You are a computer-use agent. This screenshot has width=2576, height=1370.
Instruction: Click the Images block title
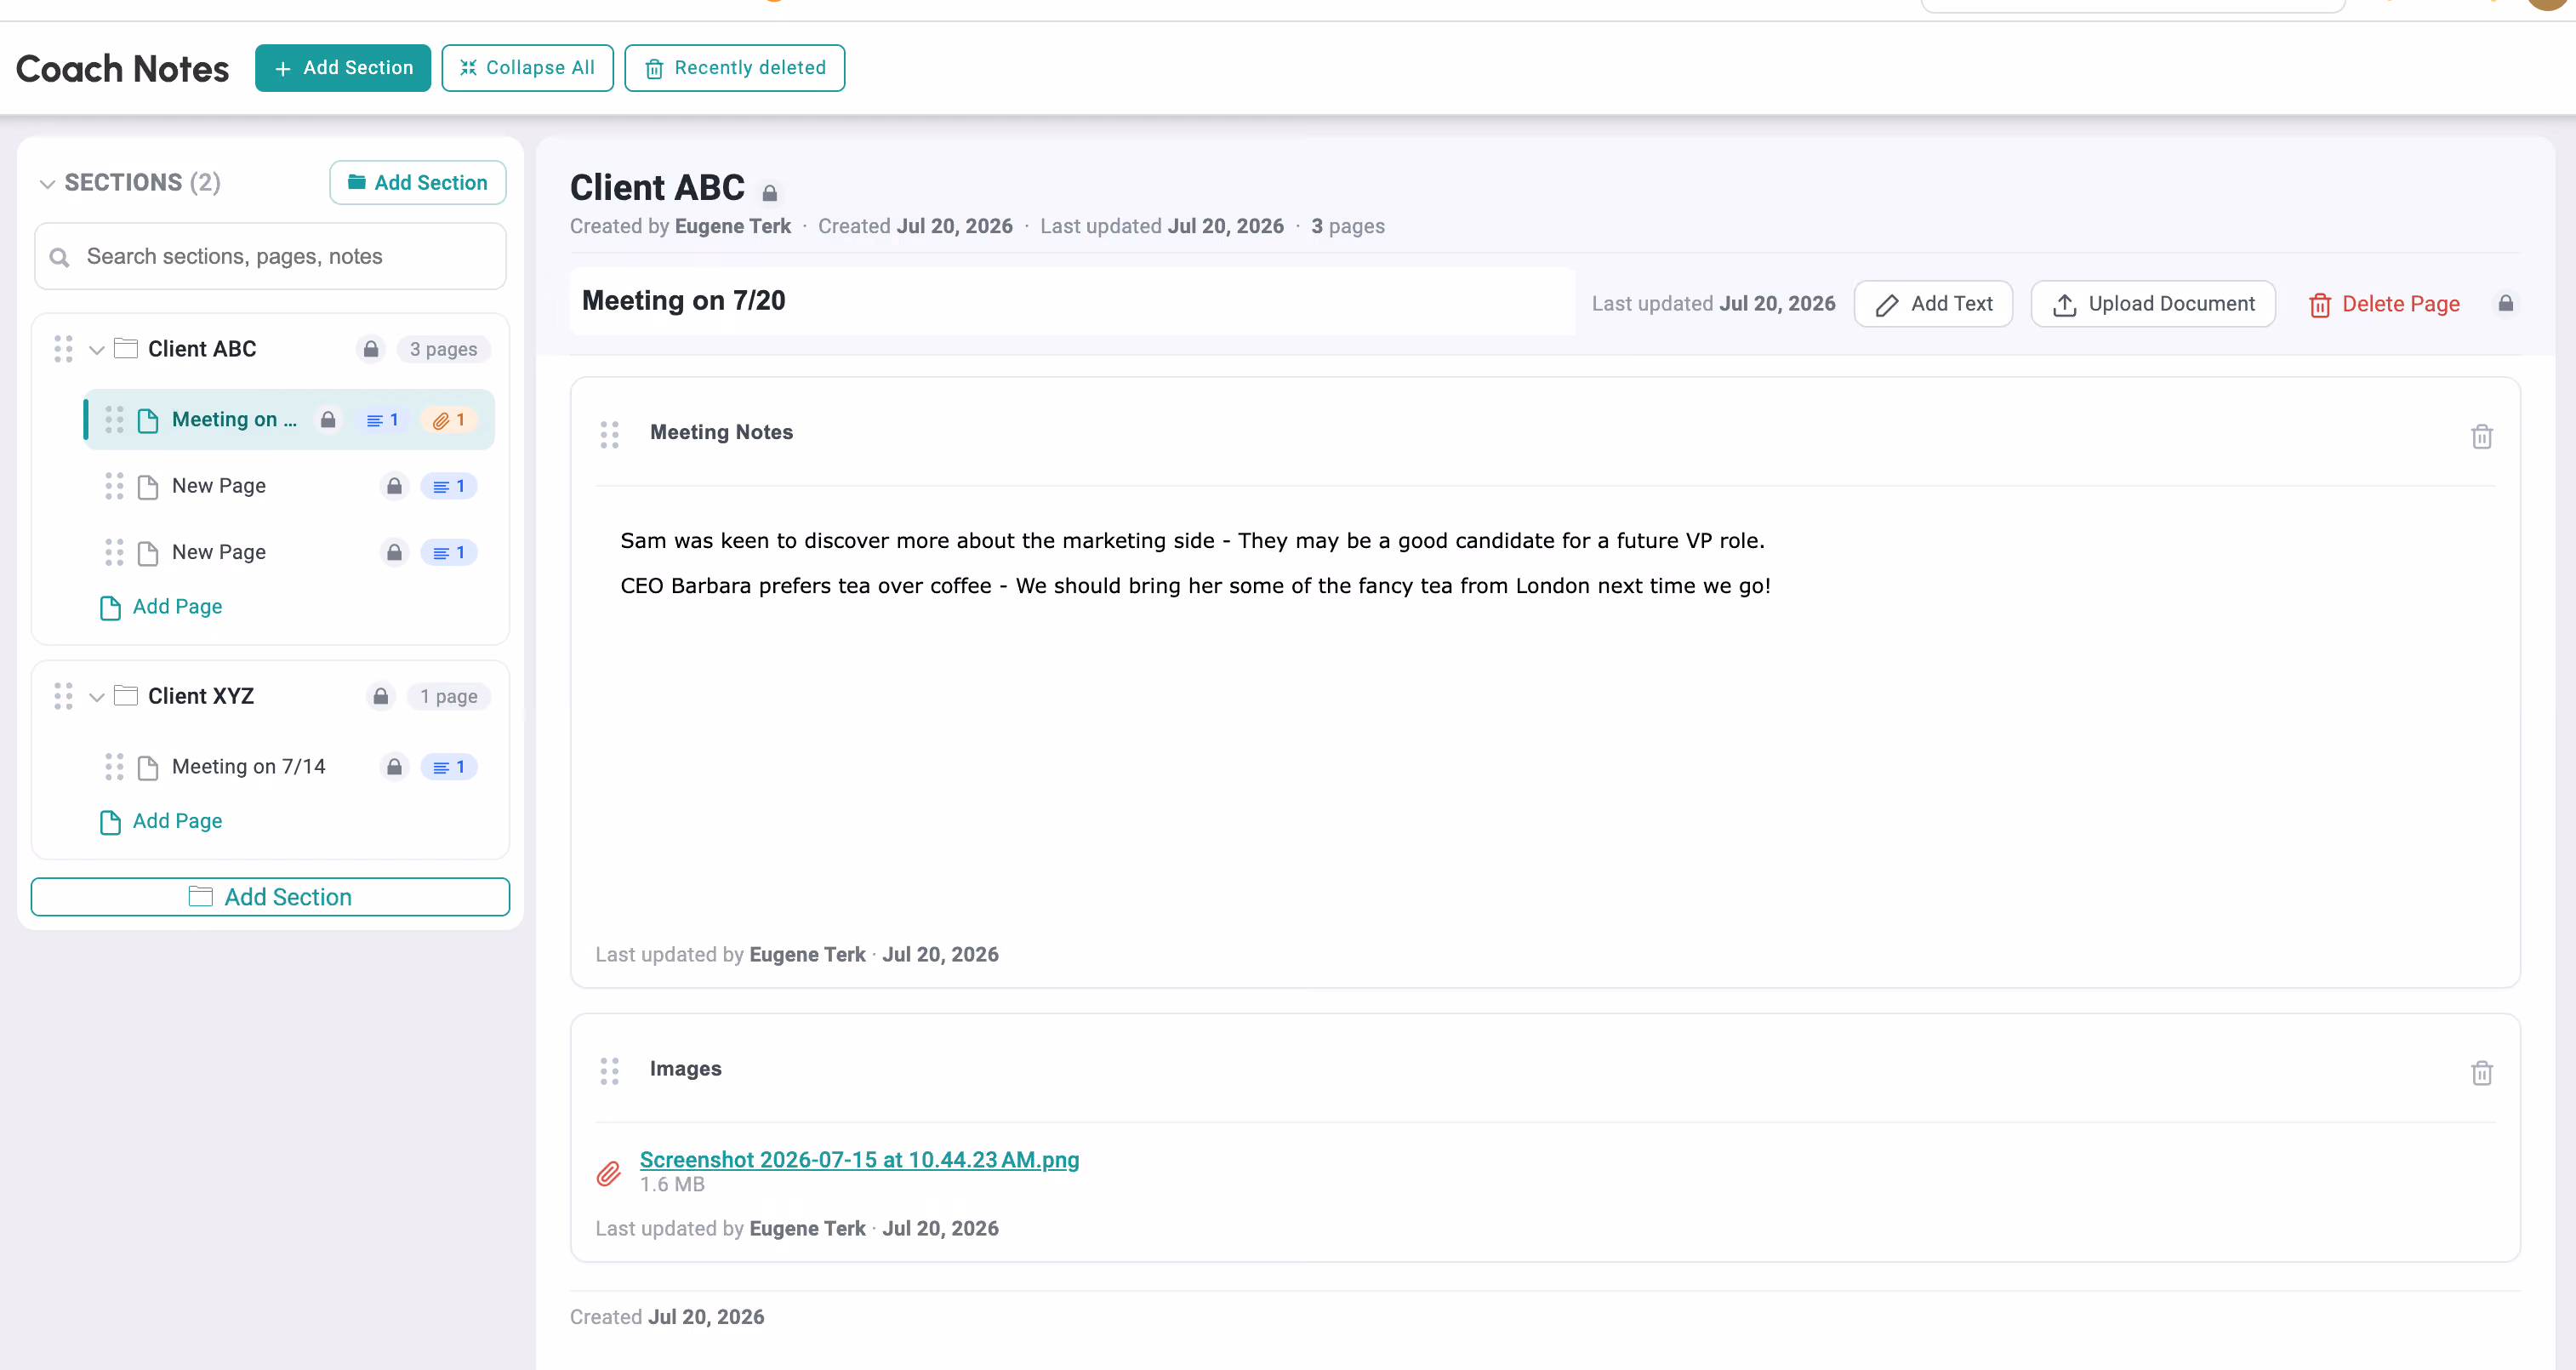(685, 1068)
